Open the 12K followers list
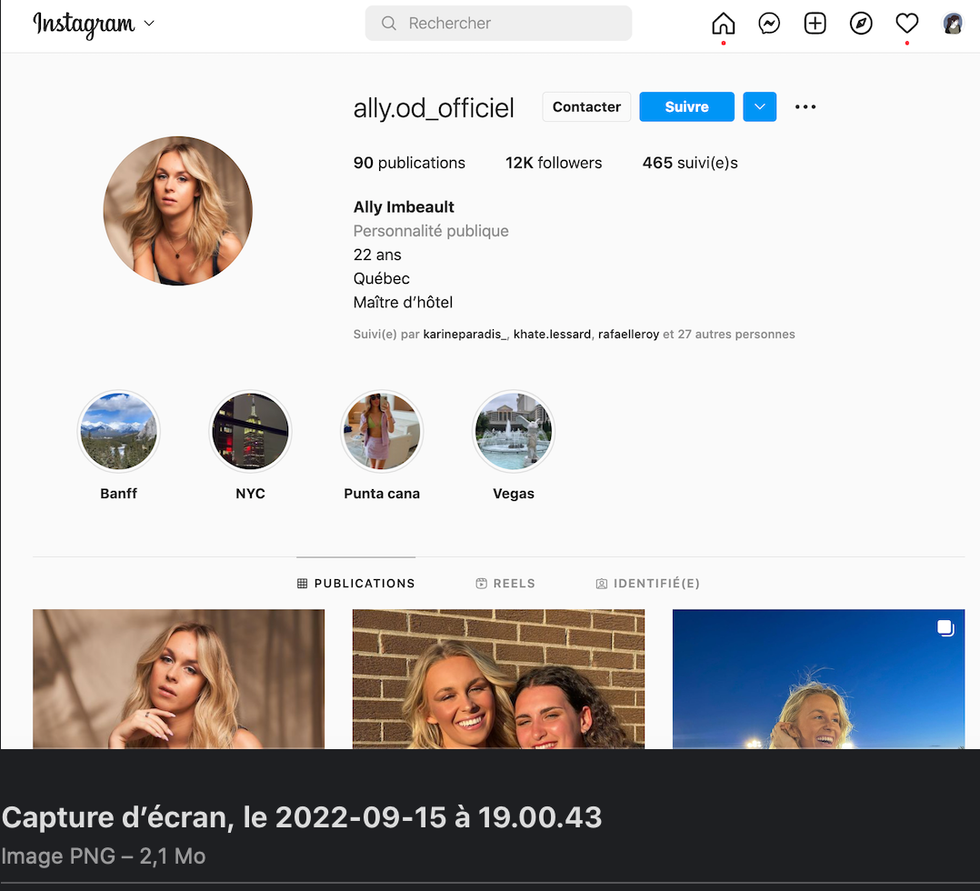Screen dimensions: 980x891 [553, 162]
